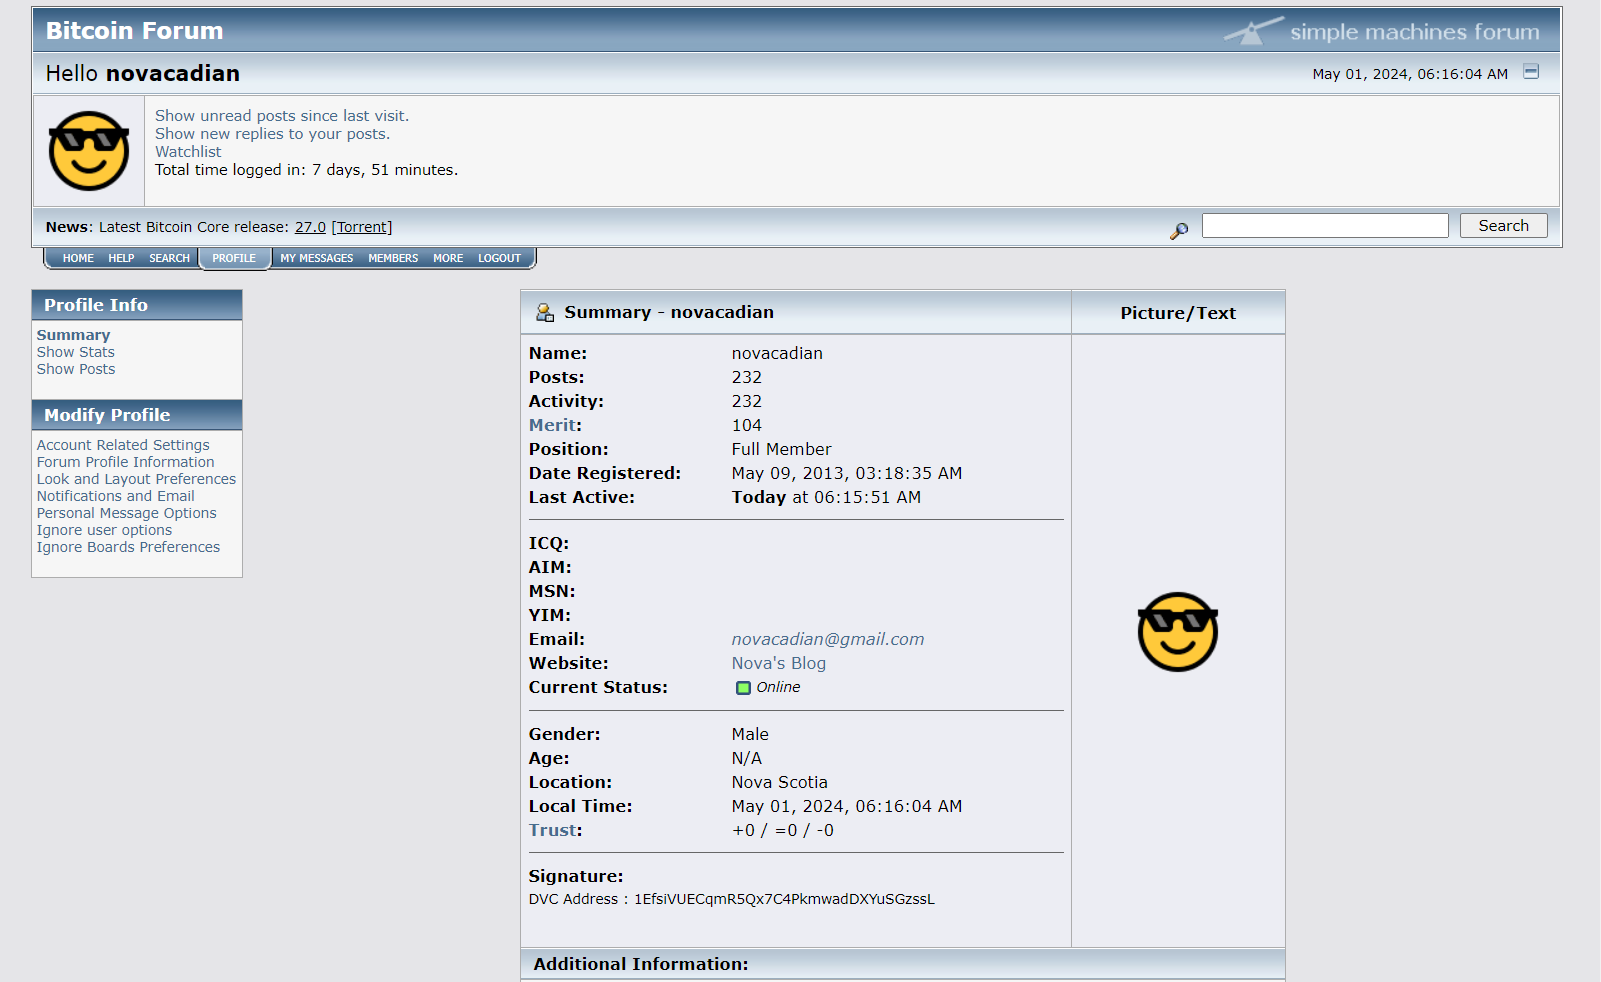Click the Merit label link
The height and width of the screenshot is (982, 1601).
tap(553, 425)
